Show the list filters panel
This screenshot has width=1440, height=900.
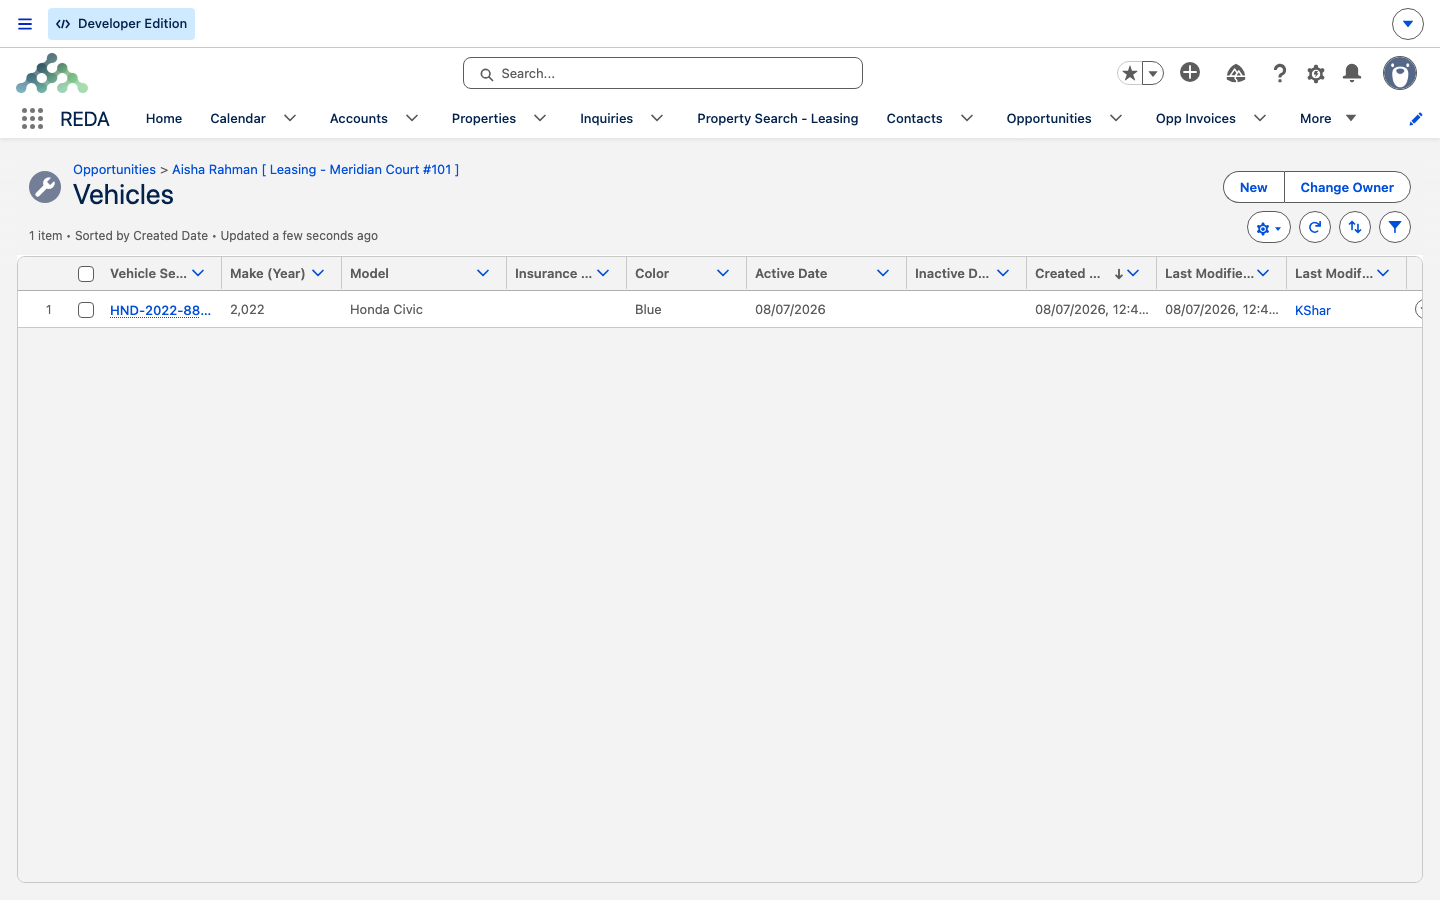(1395, 228)
